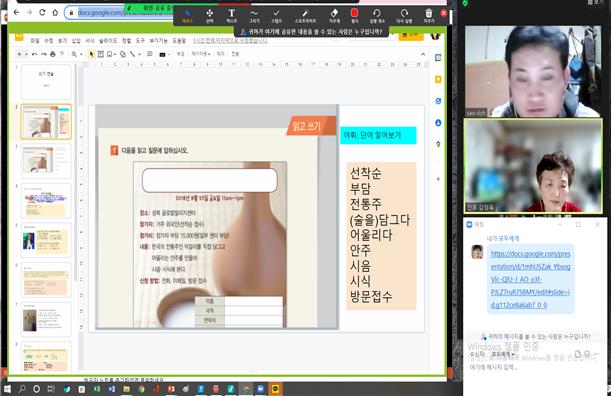
Task: Click the chat message input field
Action: pos(534,367)
